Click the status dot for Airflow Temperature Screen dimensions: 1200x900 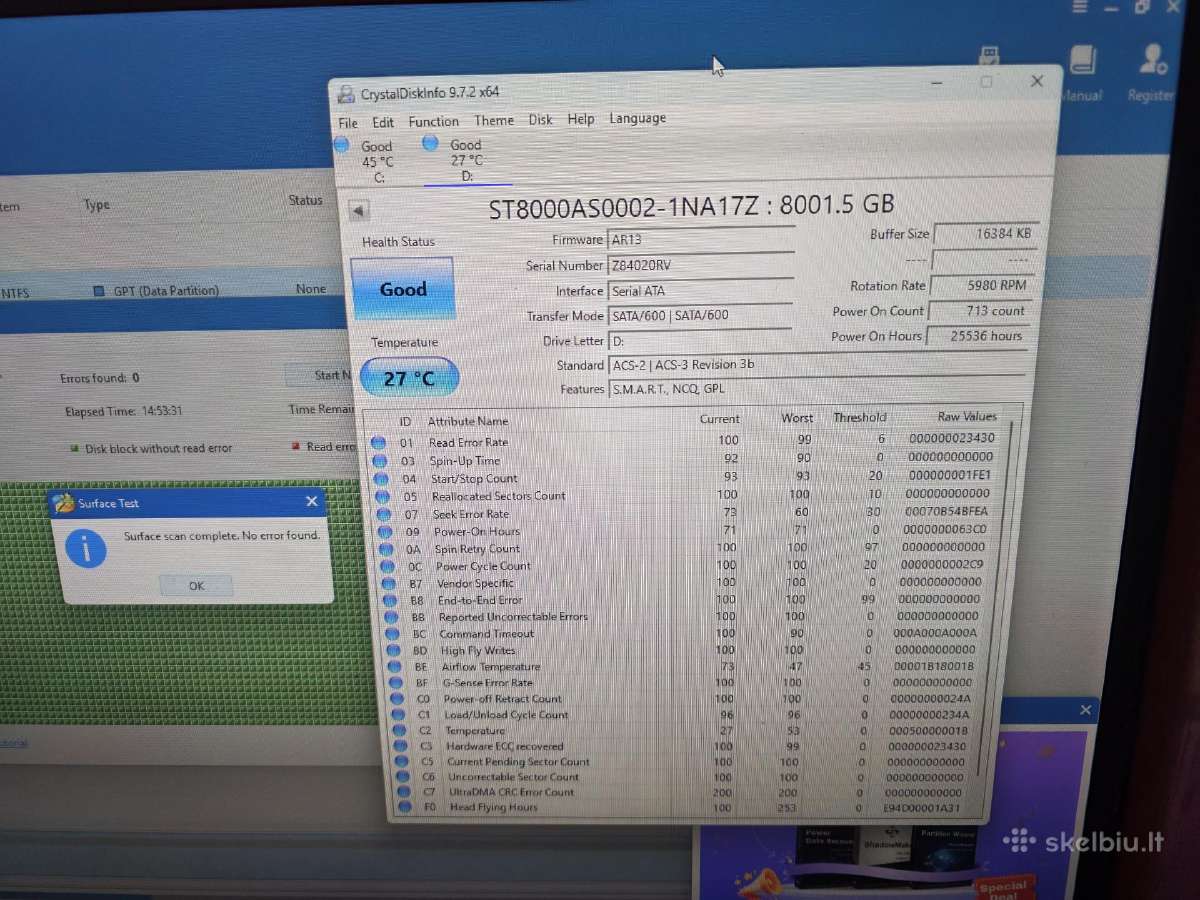pos(392,667)
